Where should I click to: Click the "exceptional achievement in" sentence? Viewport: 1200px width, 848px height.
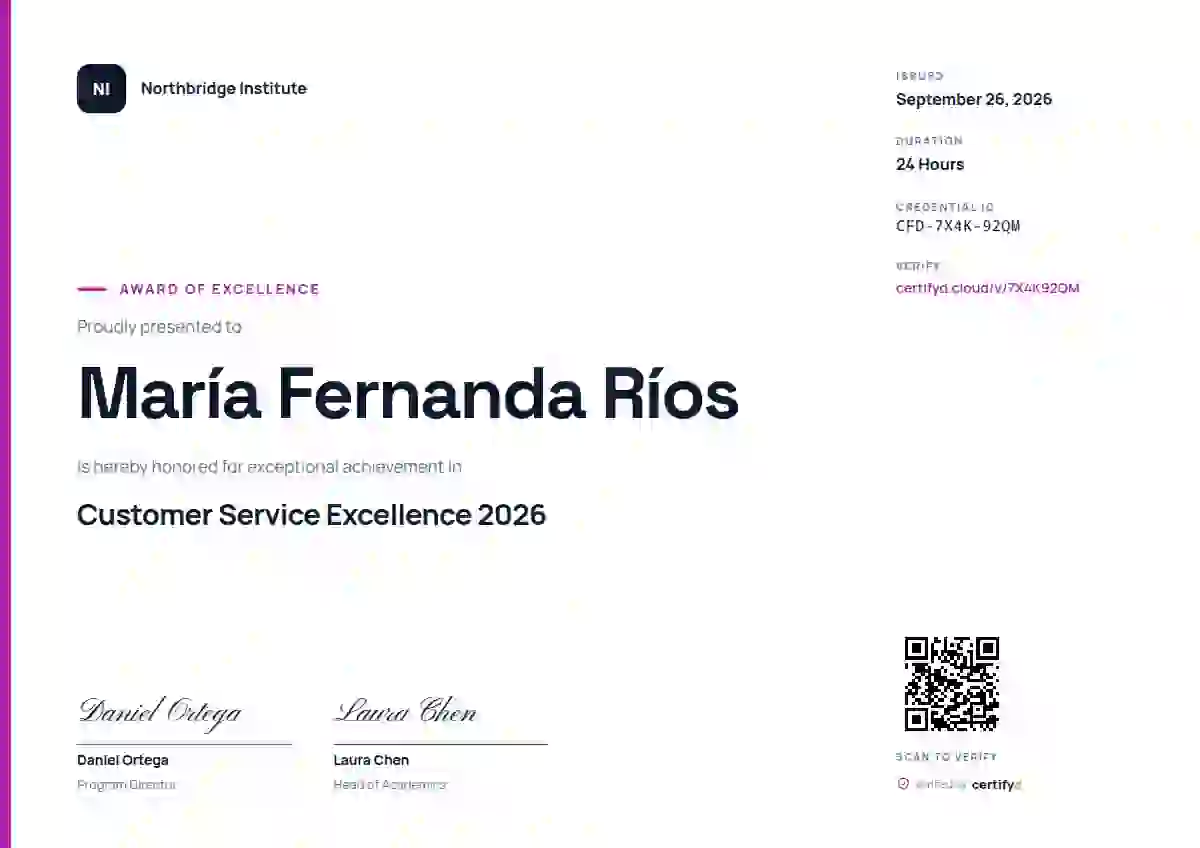(269, 466)
